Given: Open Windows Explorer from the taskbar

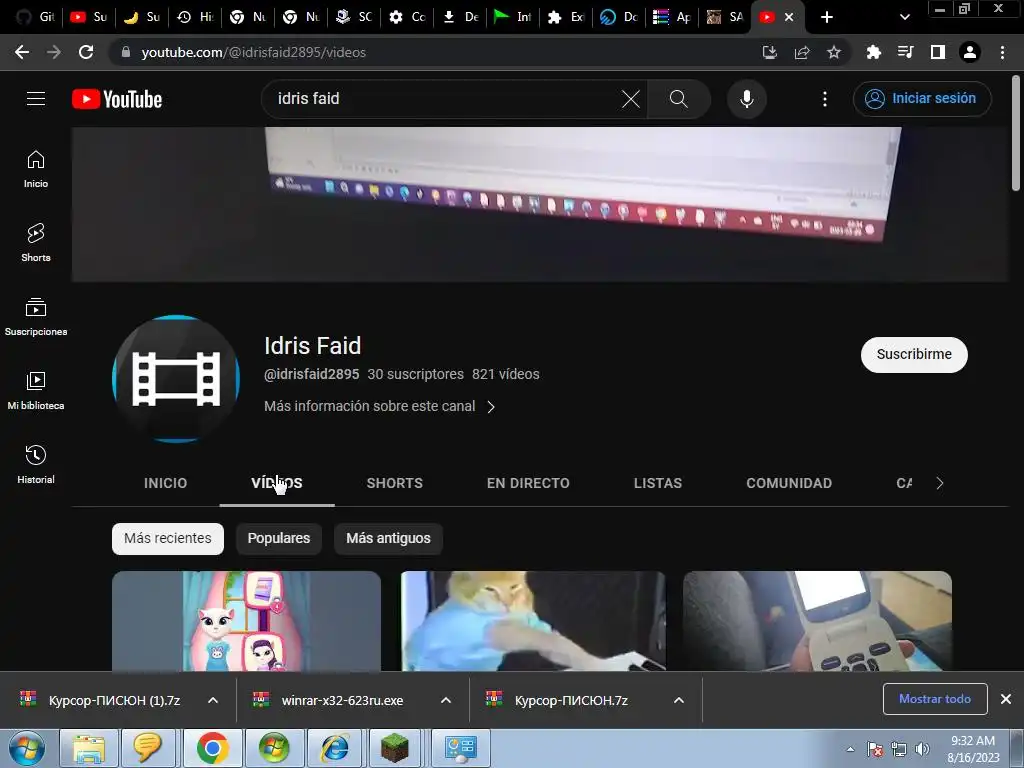Looking at the screenshot, I should pyautogui.click(x=89, y=748).
